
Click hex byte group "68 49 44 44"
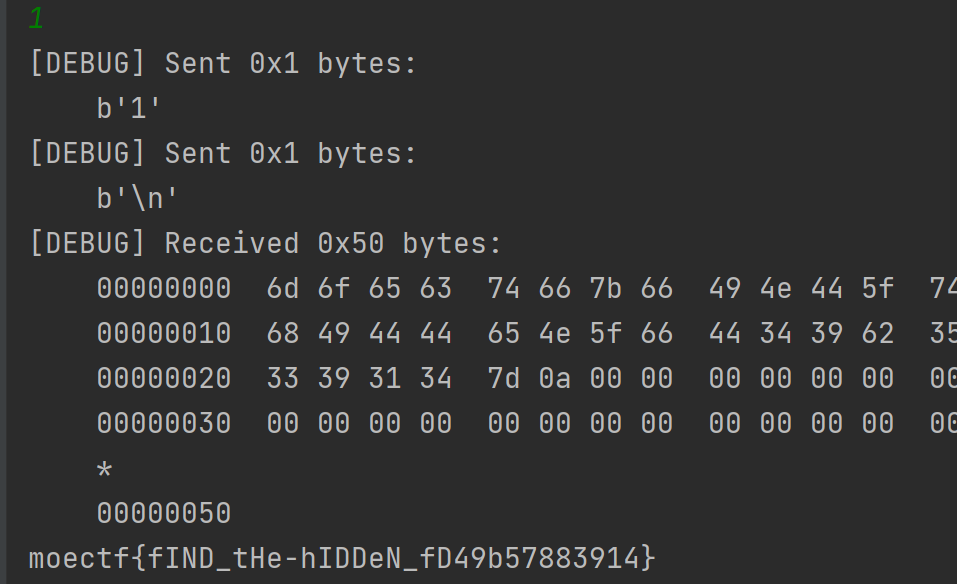click(359, 333)
